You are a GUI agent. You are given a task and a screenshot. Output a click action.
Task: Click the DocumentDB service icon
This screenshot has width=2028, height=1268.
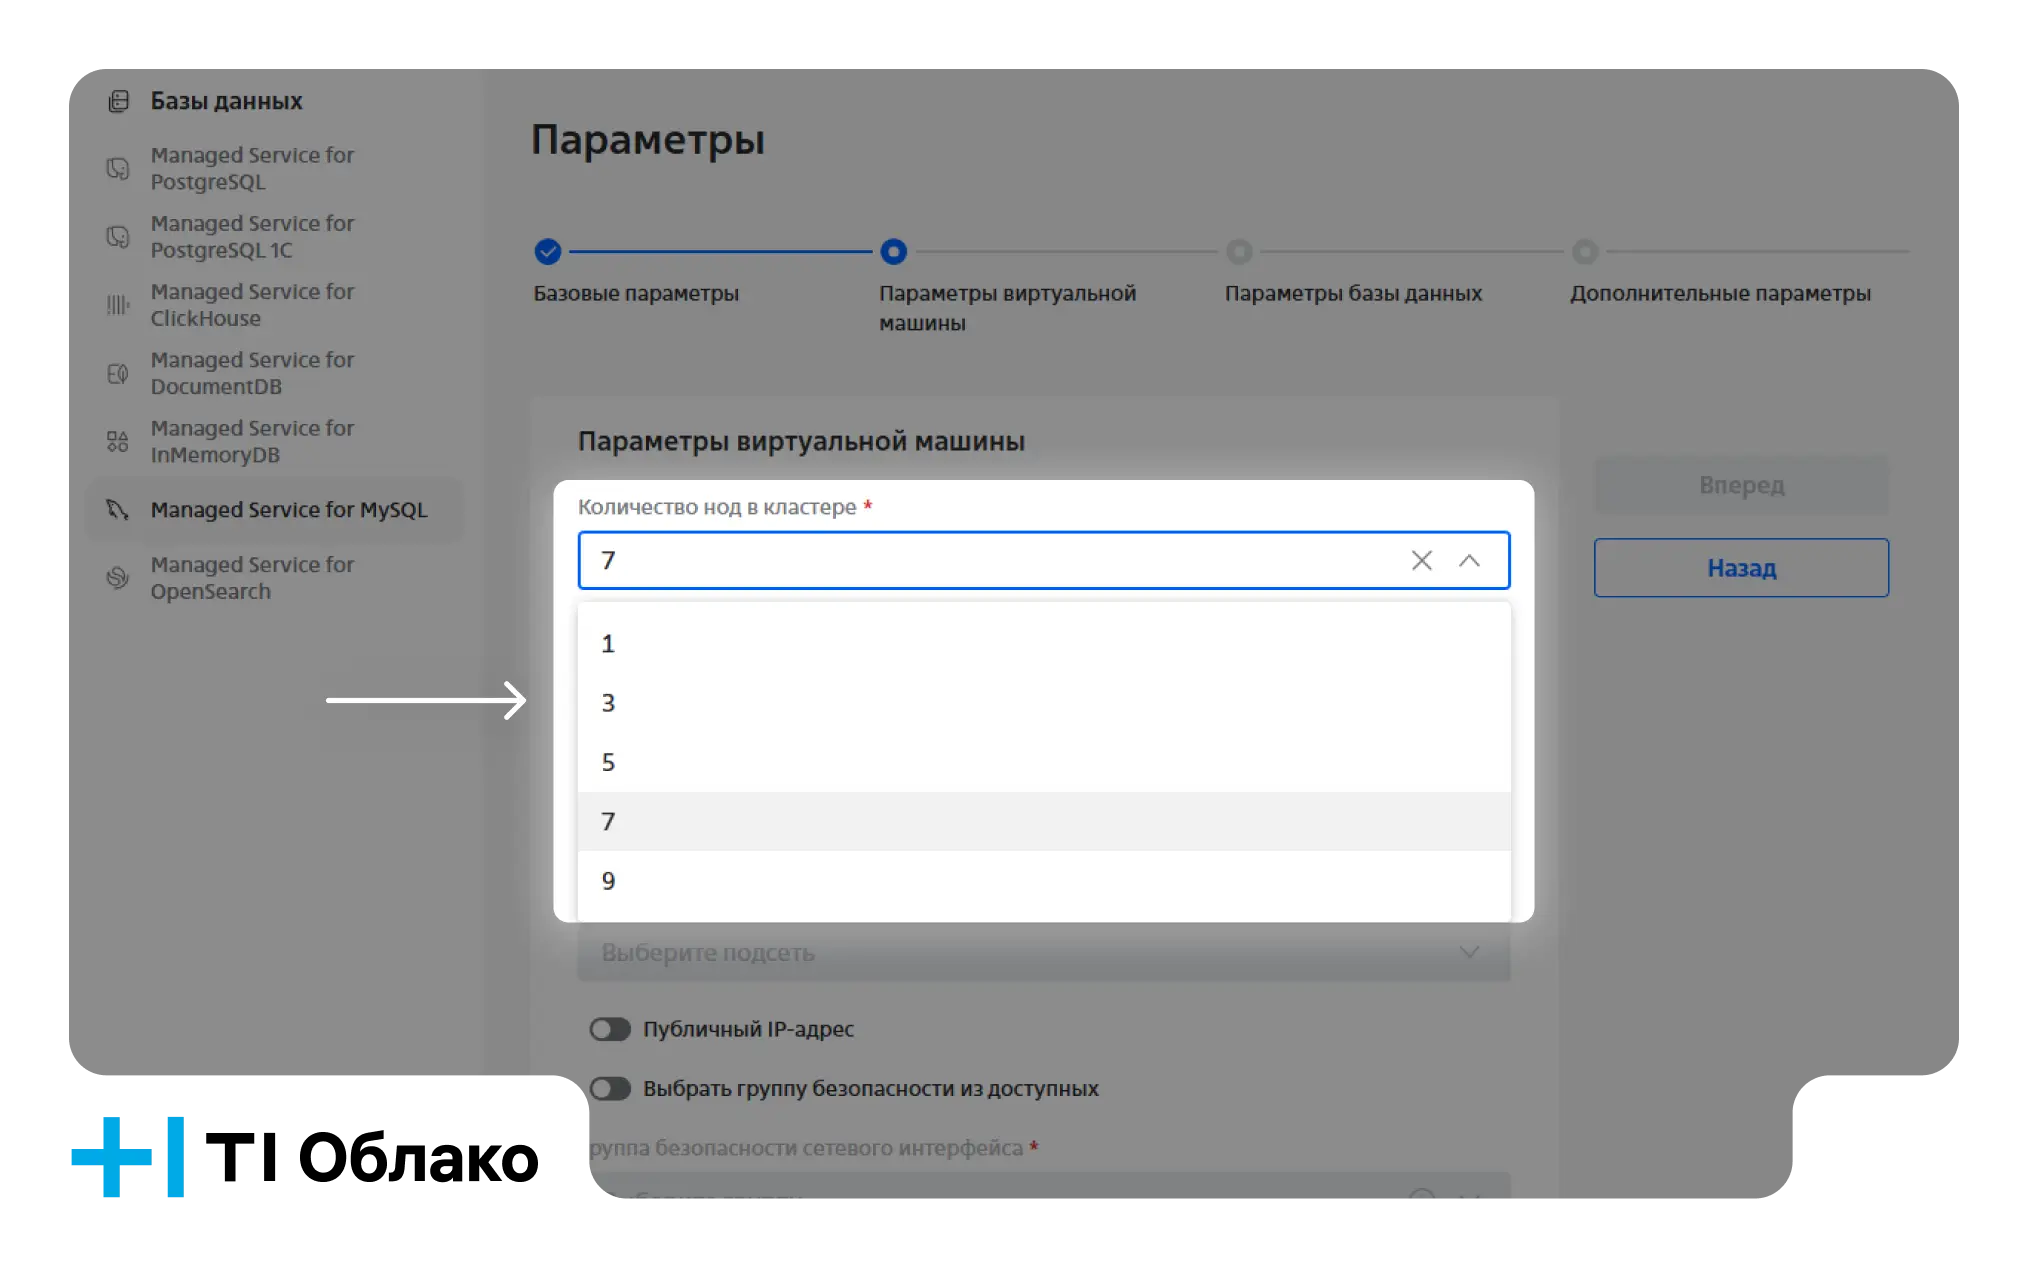(118, 373)
